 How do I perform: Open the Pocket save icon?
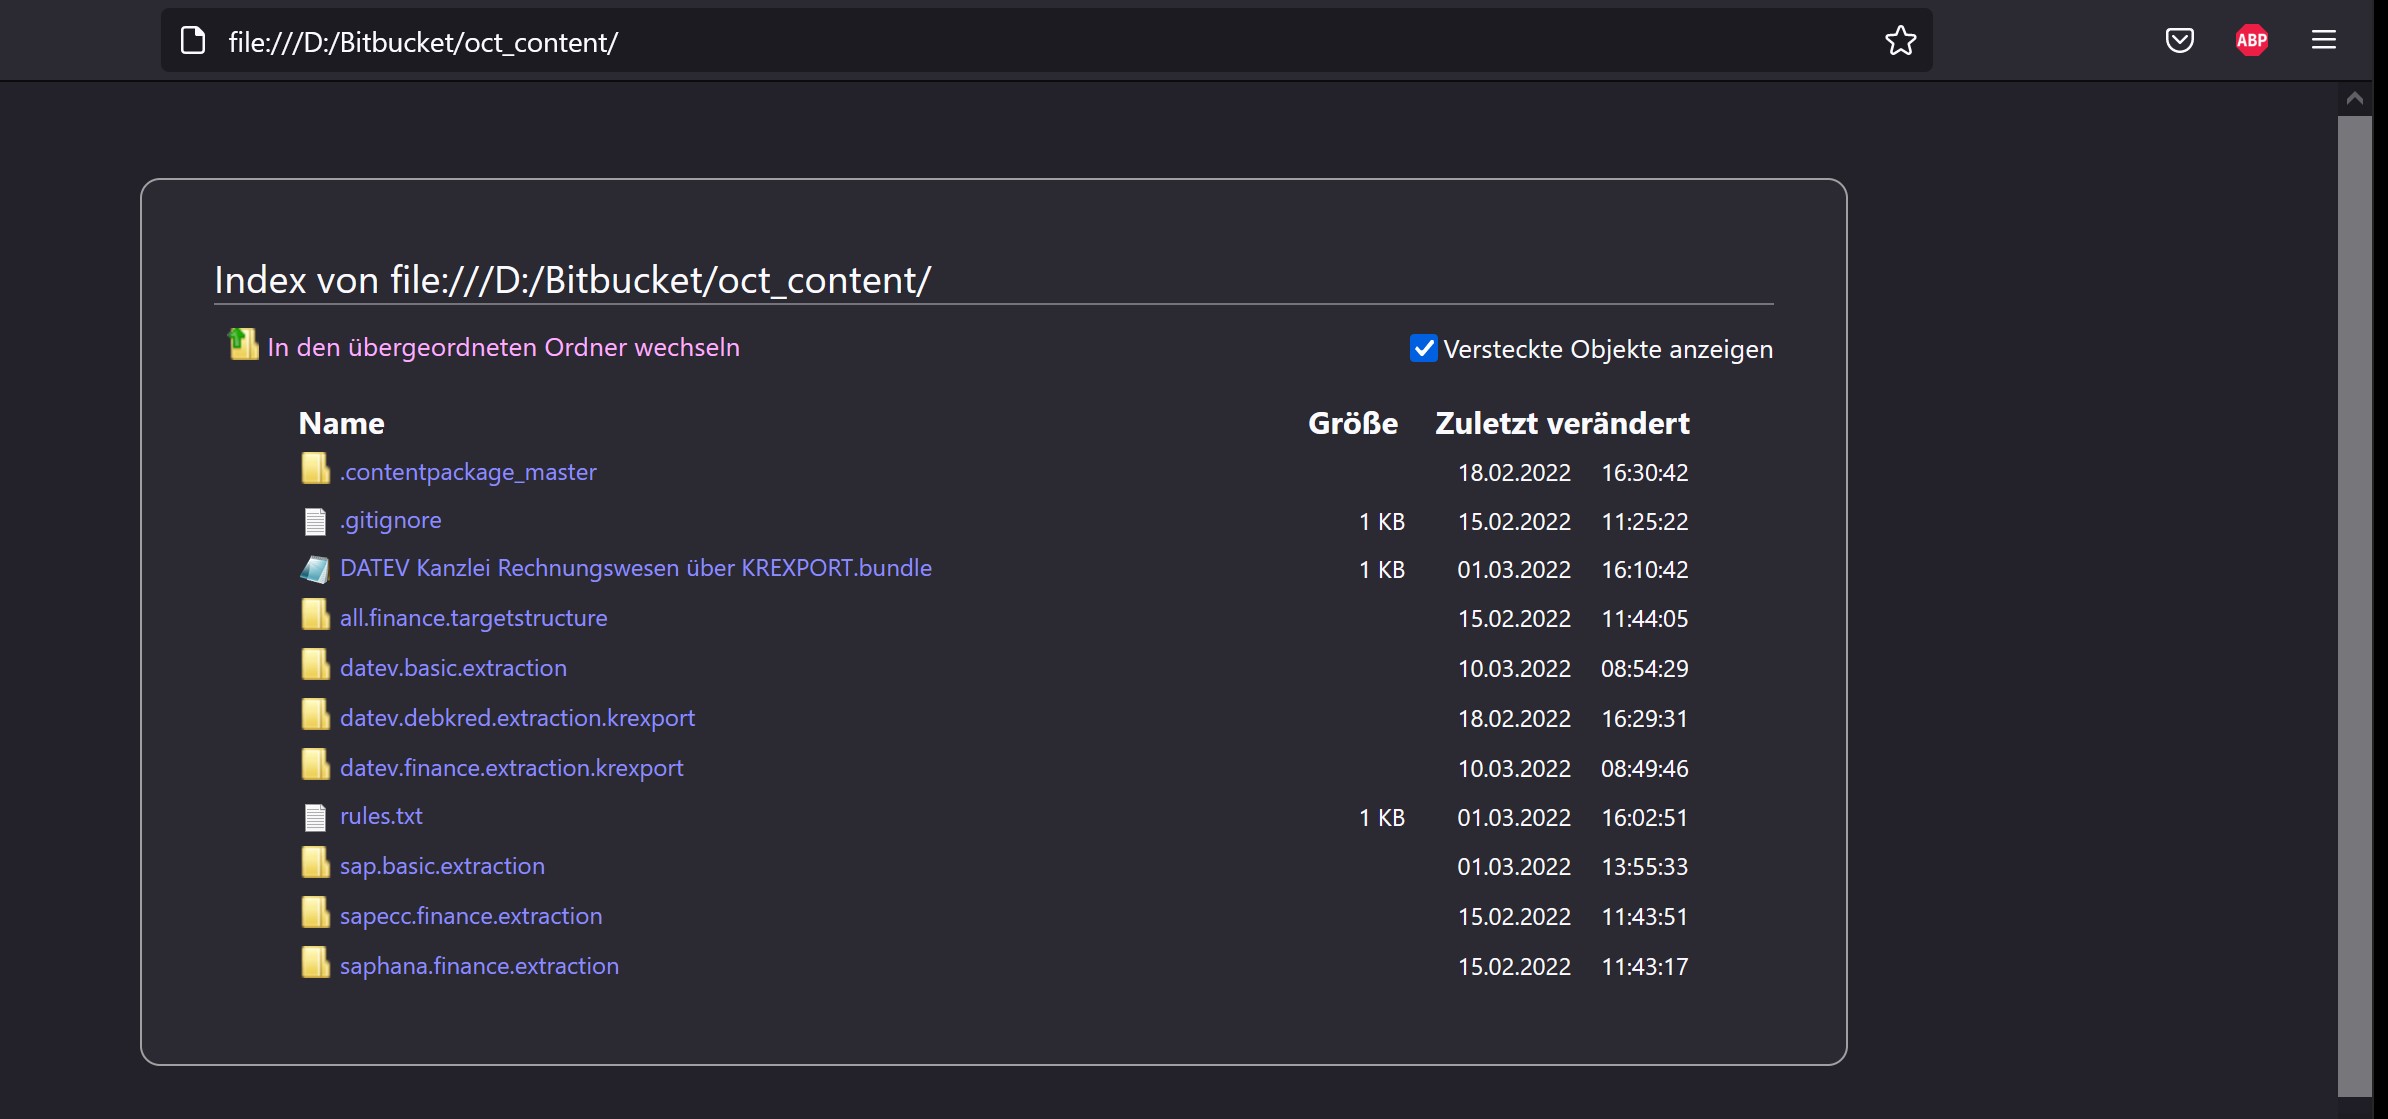click(2179, 41)
